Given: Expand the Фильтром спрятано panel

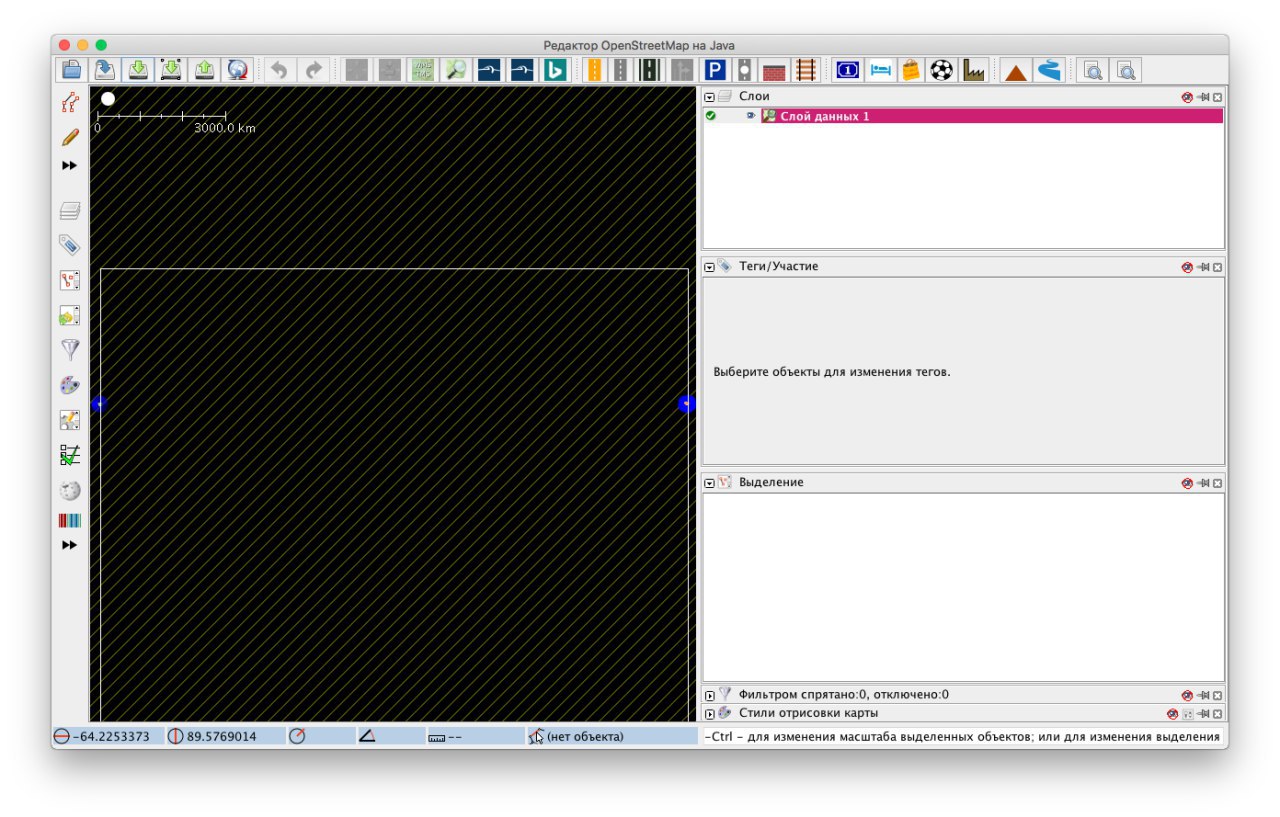Looking at the screenshot, I should (x=709, y=695).
